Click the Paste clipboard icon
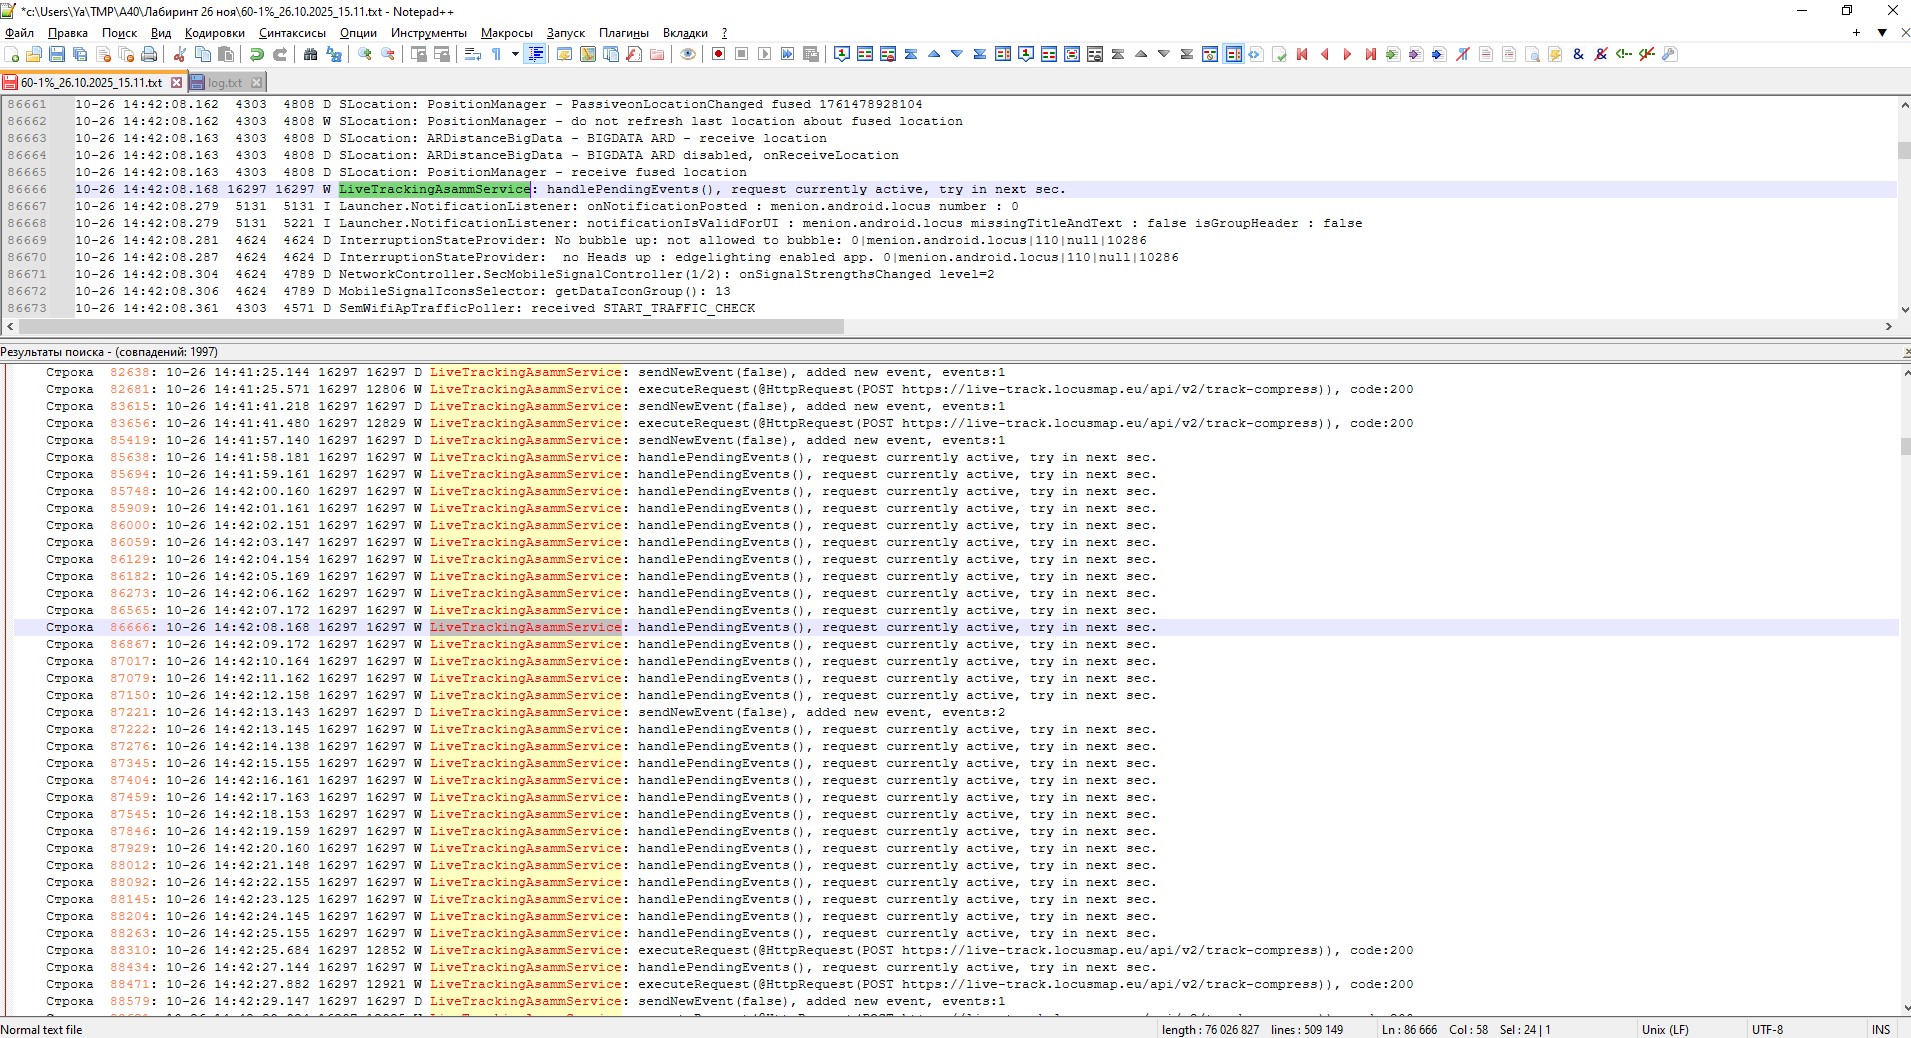Image resolution: width=1911 pixels, height=1038 pixels. [x=226, y=54]
